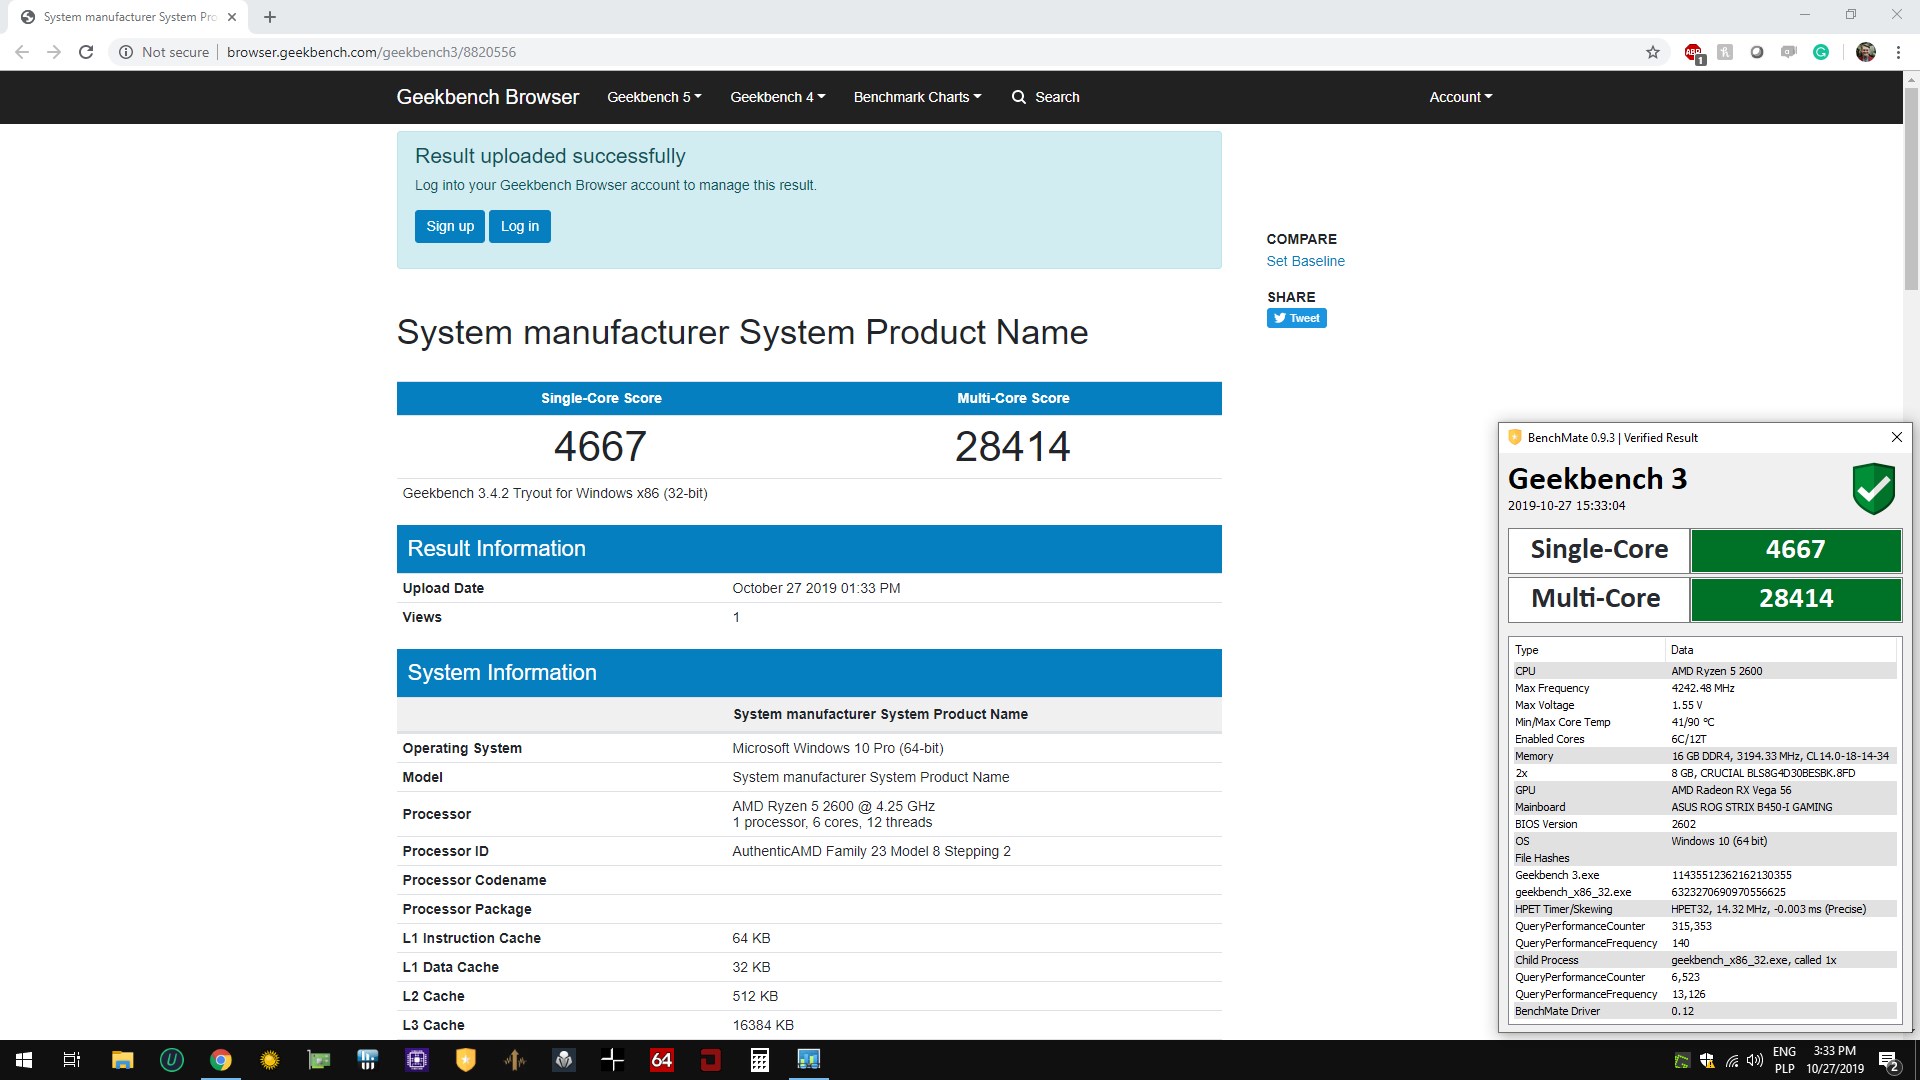Open the orange arrow waveform app on taskbar

pos(515,1060)
